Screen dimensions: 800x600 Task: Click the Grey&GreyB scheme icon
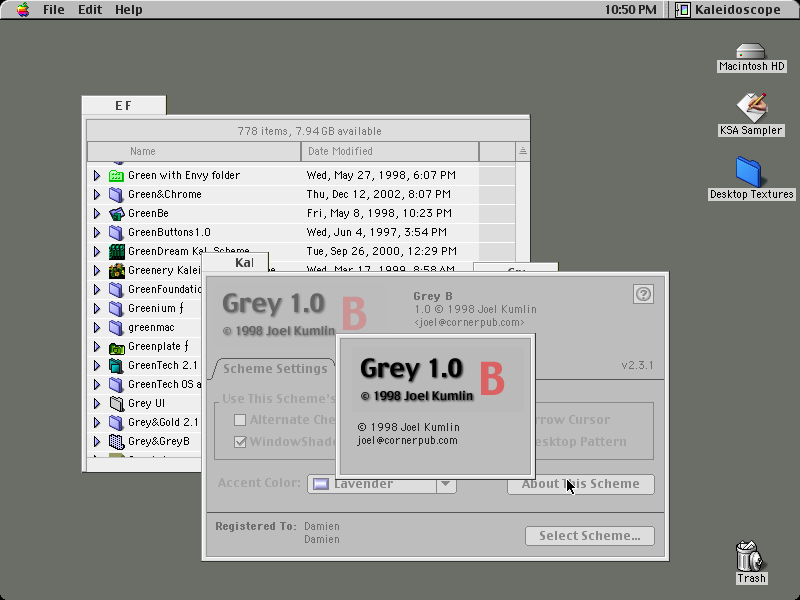click(x=116, y=442)
